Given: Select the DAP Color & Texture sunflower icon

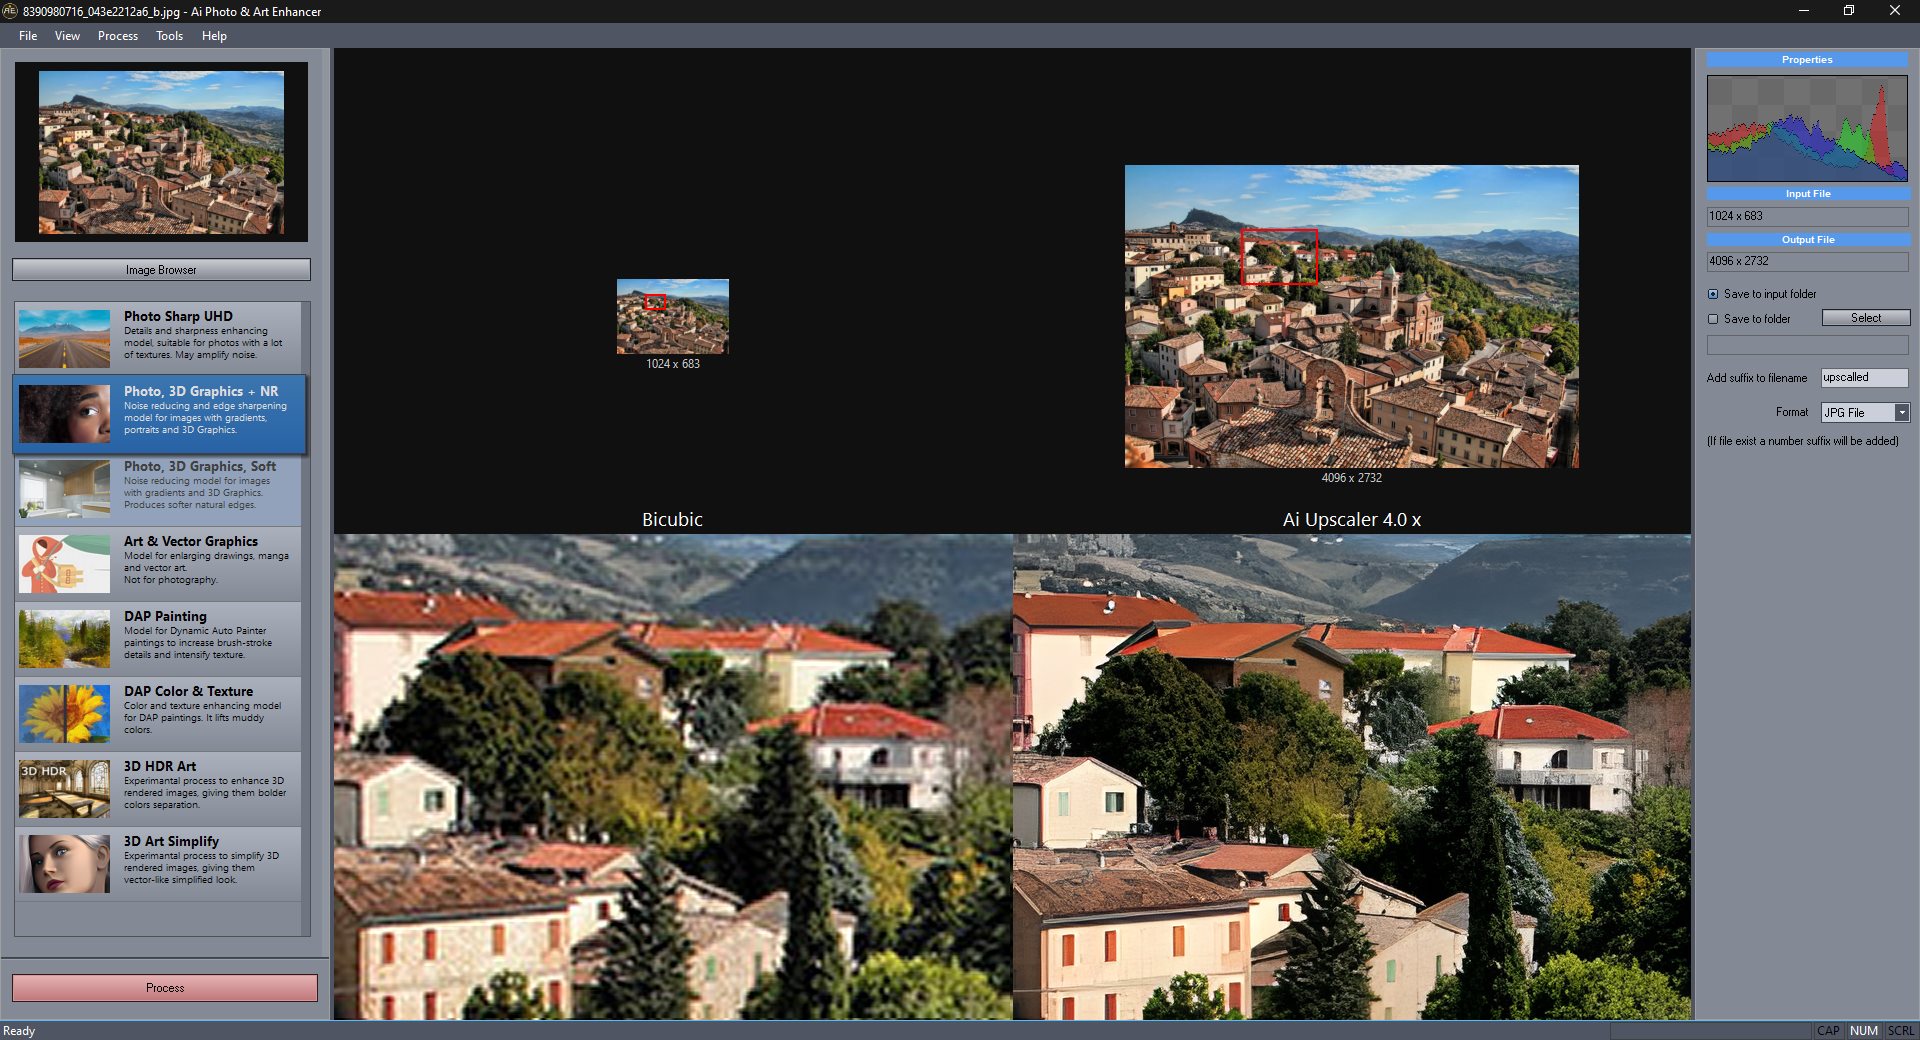Looking at the screenshot, I should coord(64,713).
